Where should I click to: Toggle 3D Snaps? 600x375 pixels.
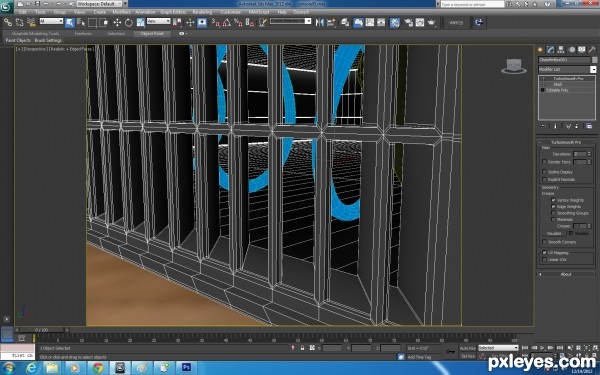216,23
